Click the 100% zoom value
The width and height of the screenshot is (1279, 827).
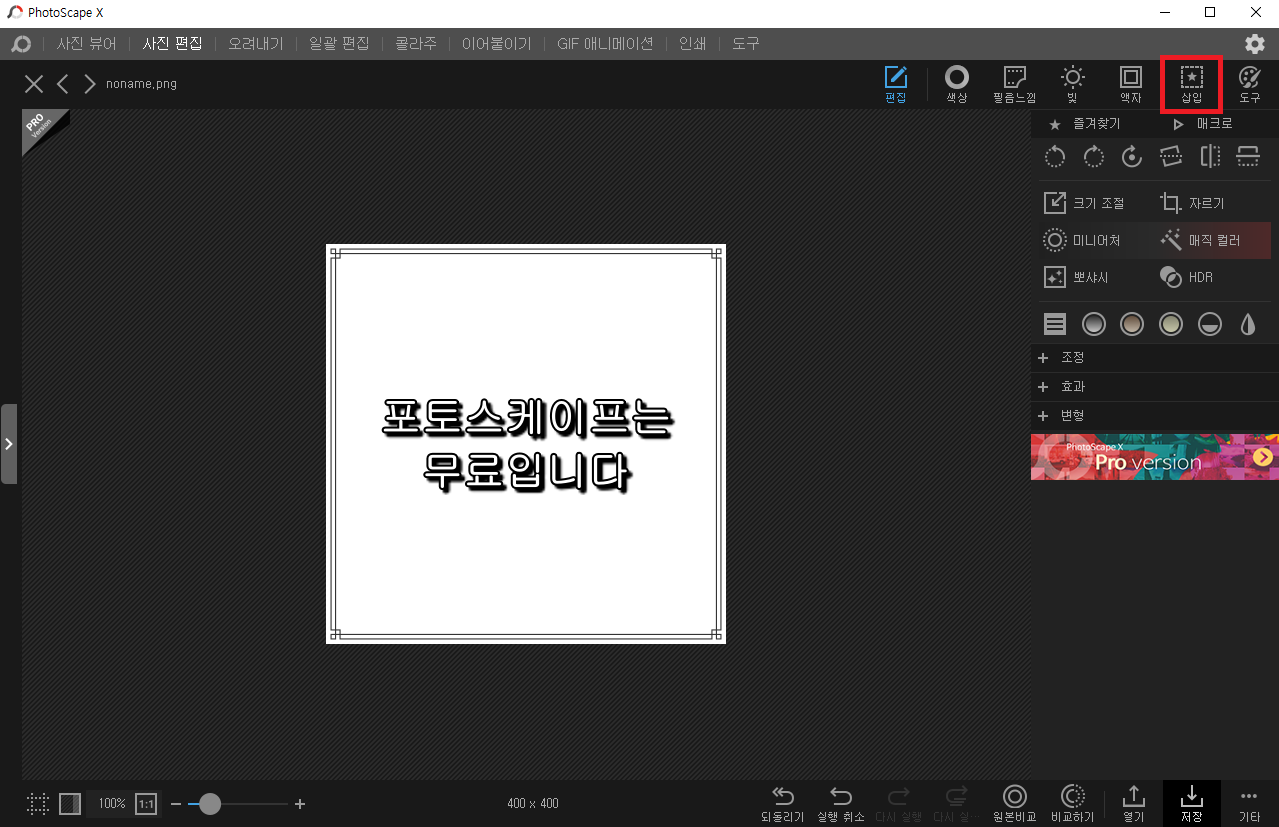[112, 803]
